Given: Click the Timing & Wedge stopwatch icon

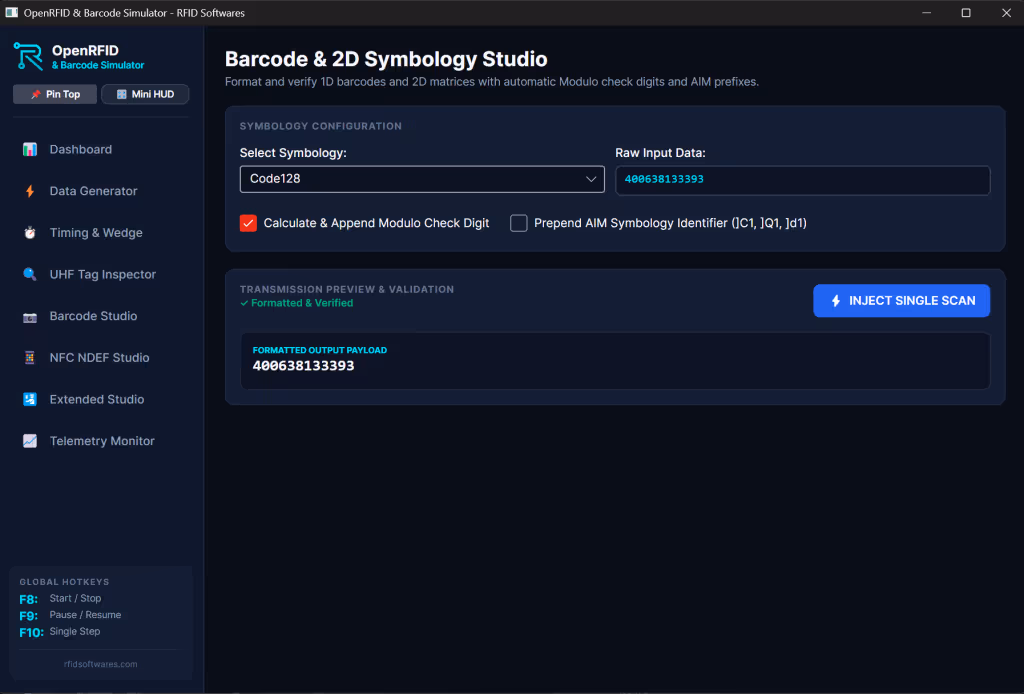Looking at the screenshot, I should [x=30, y=233].
